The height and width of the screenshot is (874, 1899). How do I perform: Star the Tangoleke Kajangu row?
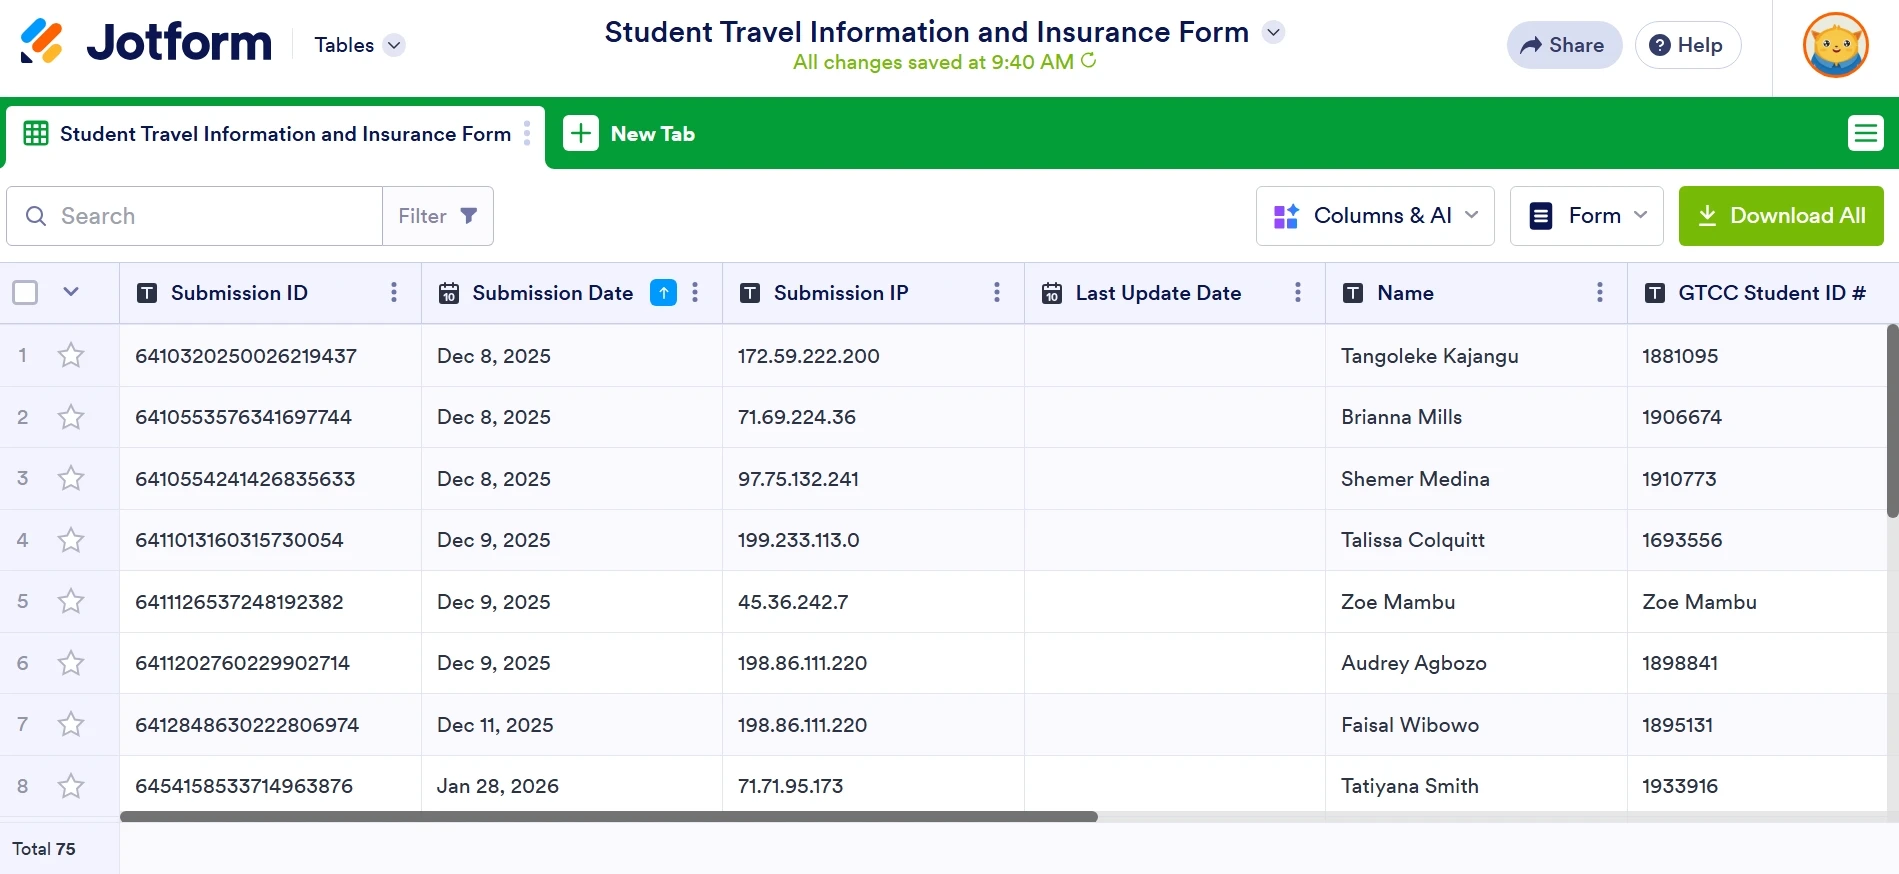(x=71, y=355)
